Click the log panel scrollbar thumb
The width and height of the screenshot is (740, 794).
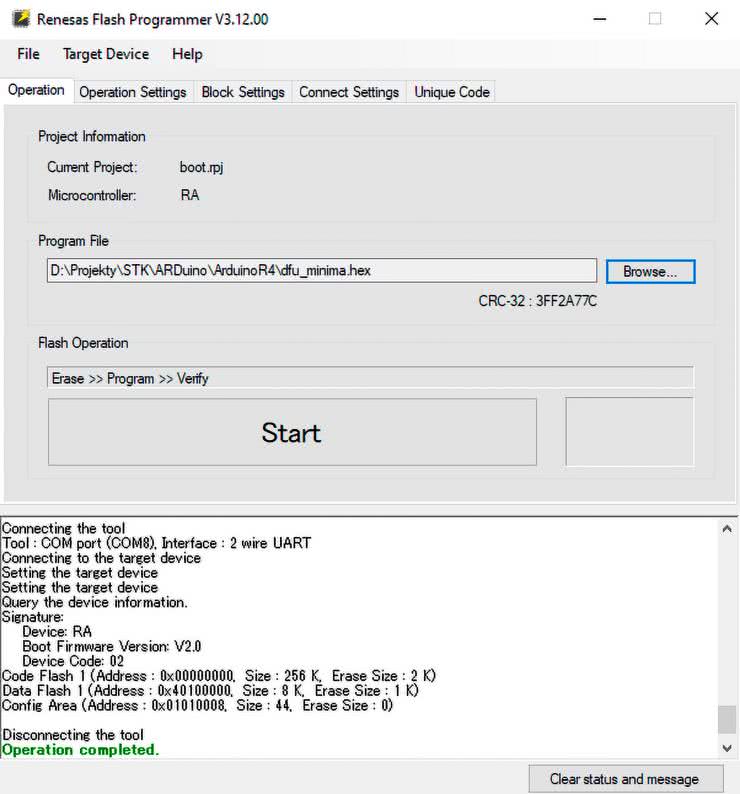pos(727,719)
